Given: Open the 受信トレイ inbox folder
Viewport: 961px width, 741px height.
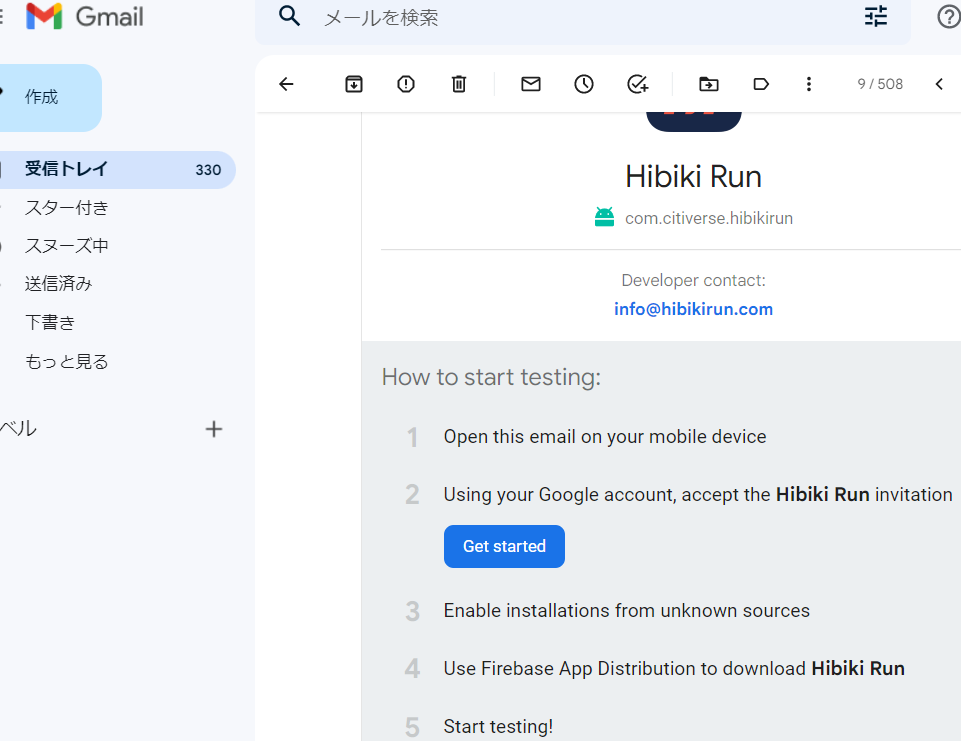Looking at the screenshot, I should (x=116, y=170).
